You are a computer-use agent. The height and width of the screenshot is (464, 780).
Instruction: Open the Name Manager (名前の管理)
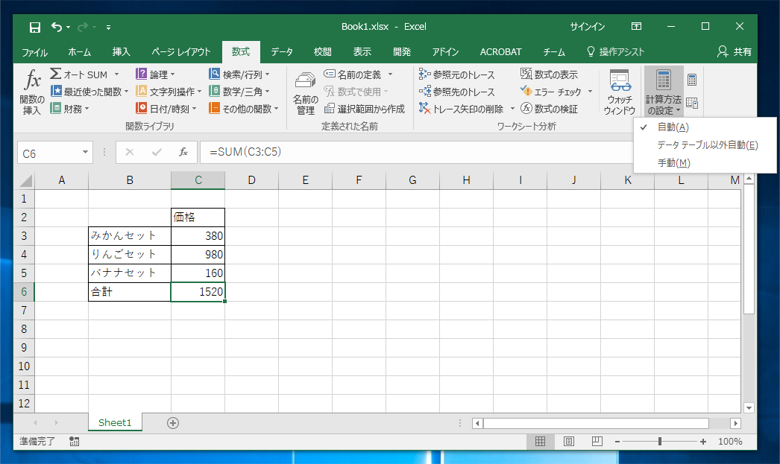click(x=305, y=93)
